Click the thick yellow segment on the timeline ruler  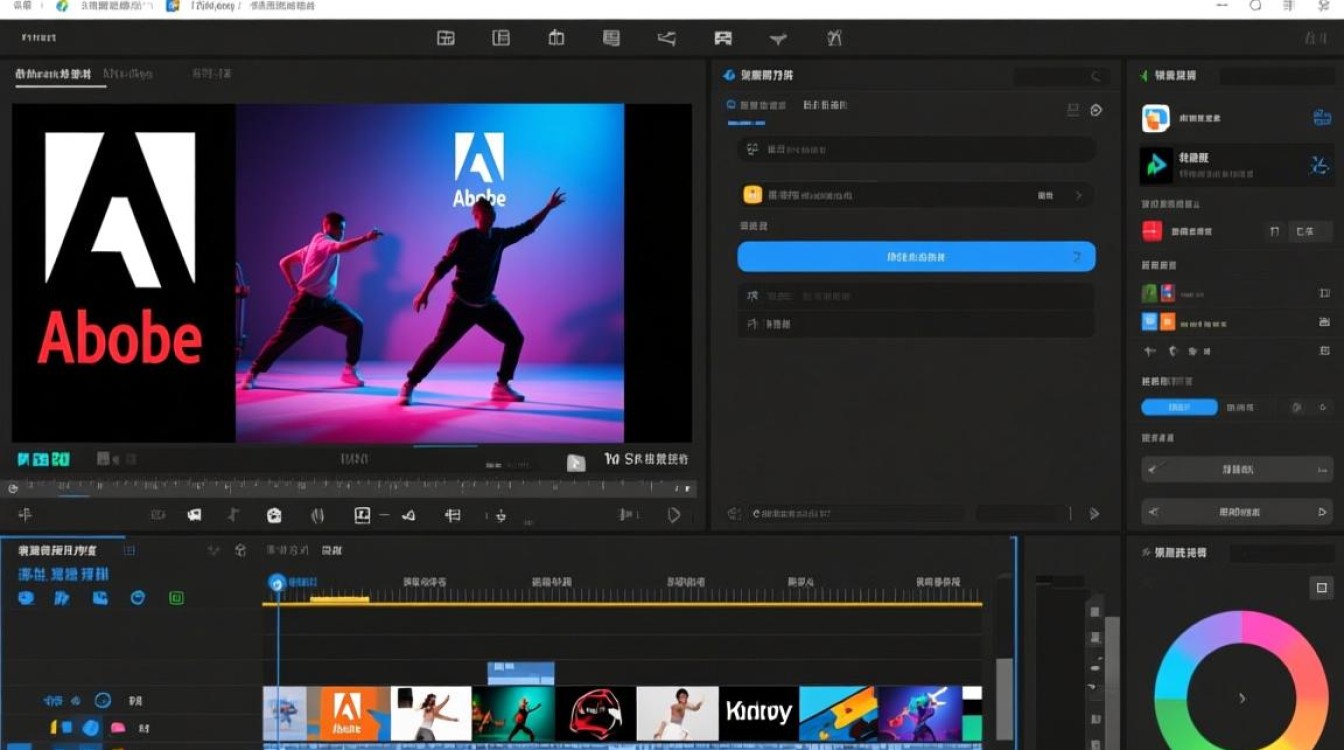pos(339,599)
